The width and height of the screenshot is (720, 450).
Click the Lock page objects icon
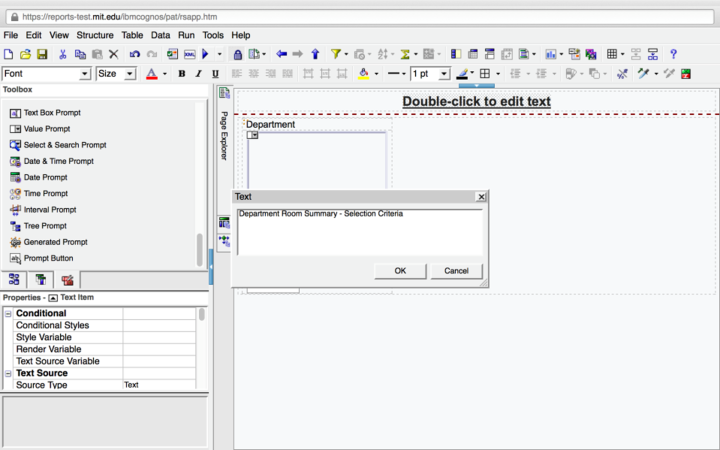tap(238, 54)
